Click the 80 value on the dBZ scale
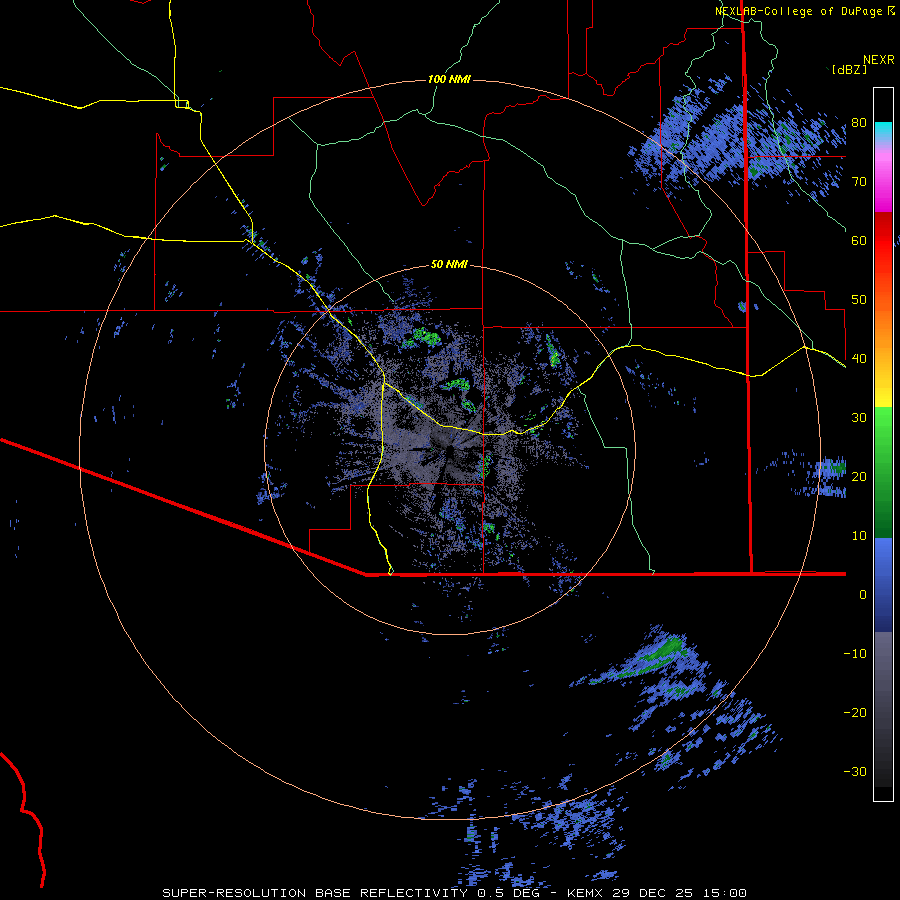 pos(859,123)
